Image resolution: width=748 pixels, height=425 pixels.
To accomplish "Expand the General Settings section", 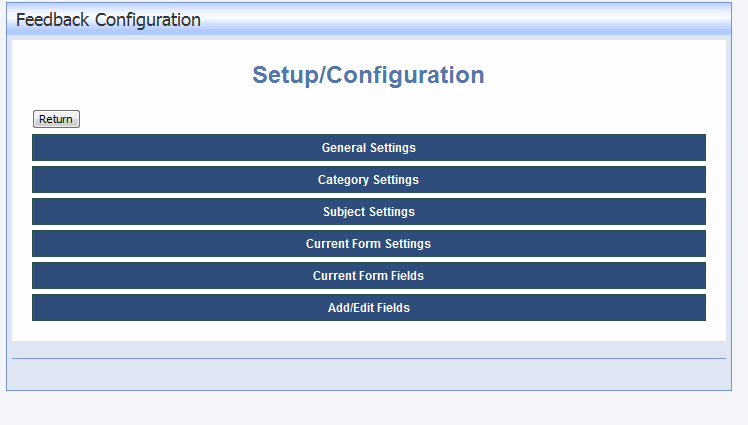I will (369, 147).
